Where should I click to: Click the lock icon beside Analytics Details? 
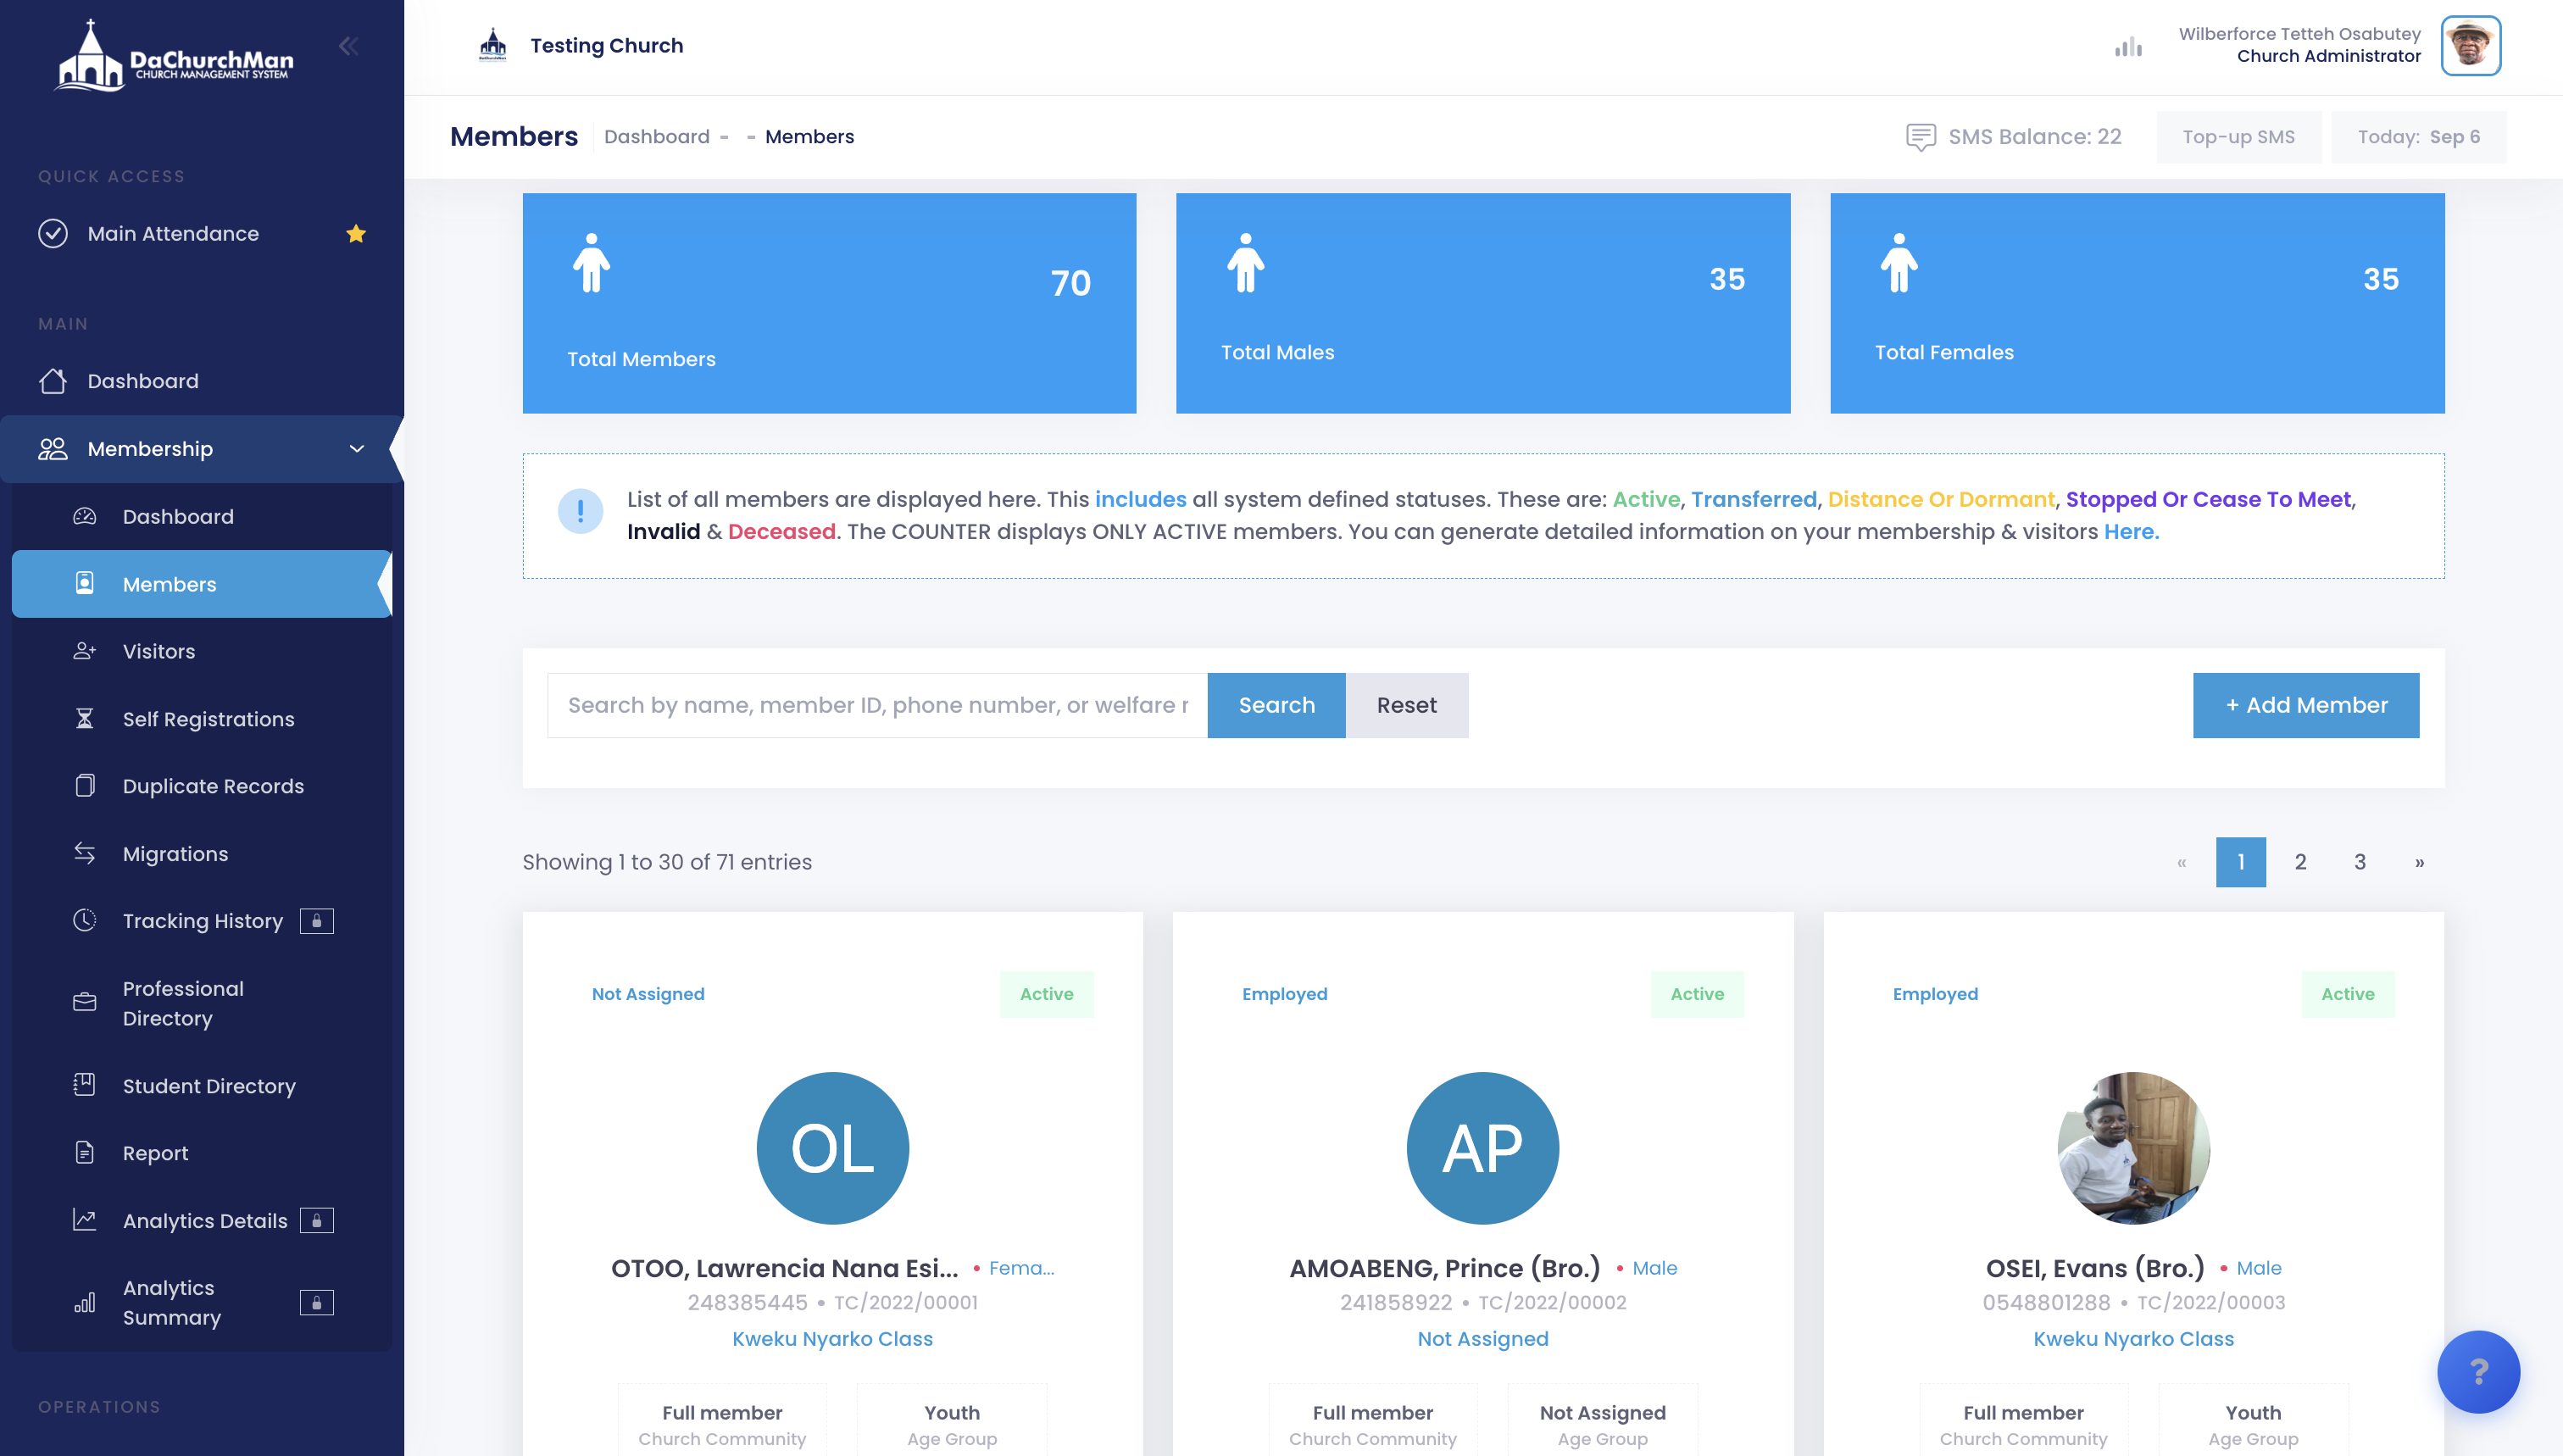(x=317, y=1221)
